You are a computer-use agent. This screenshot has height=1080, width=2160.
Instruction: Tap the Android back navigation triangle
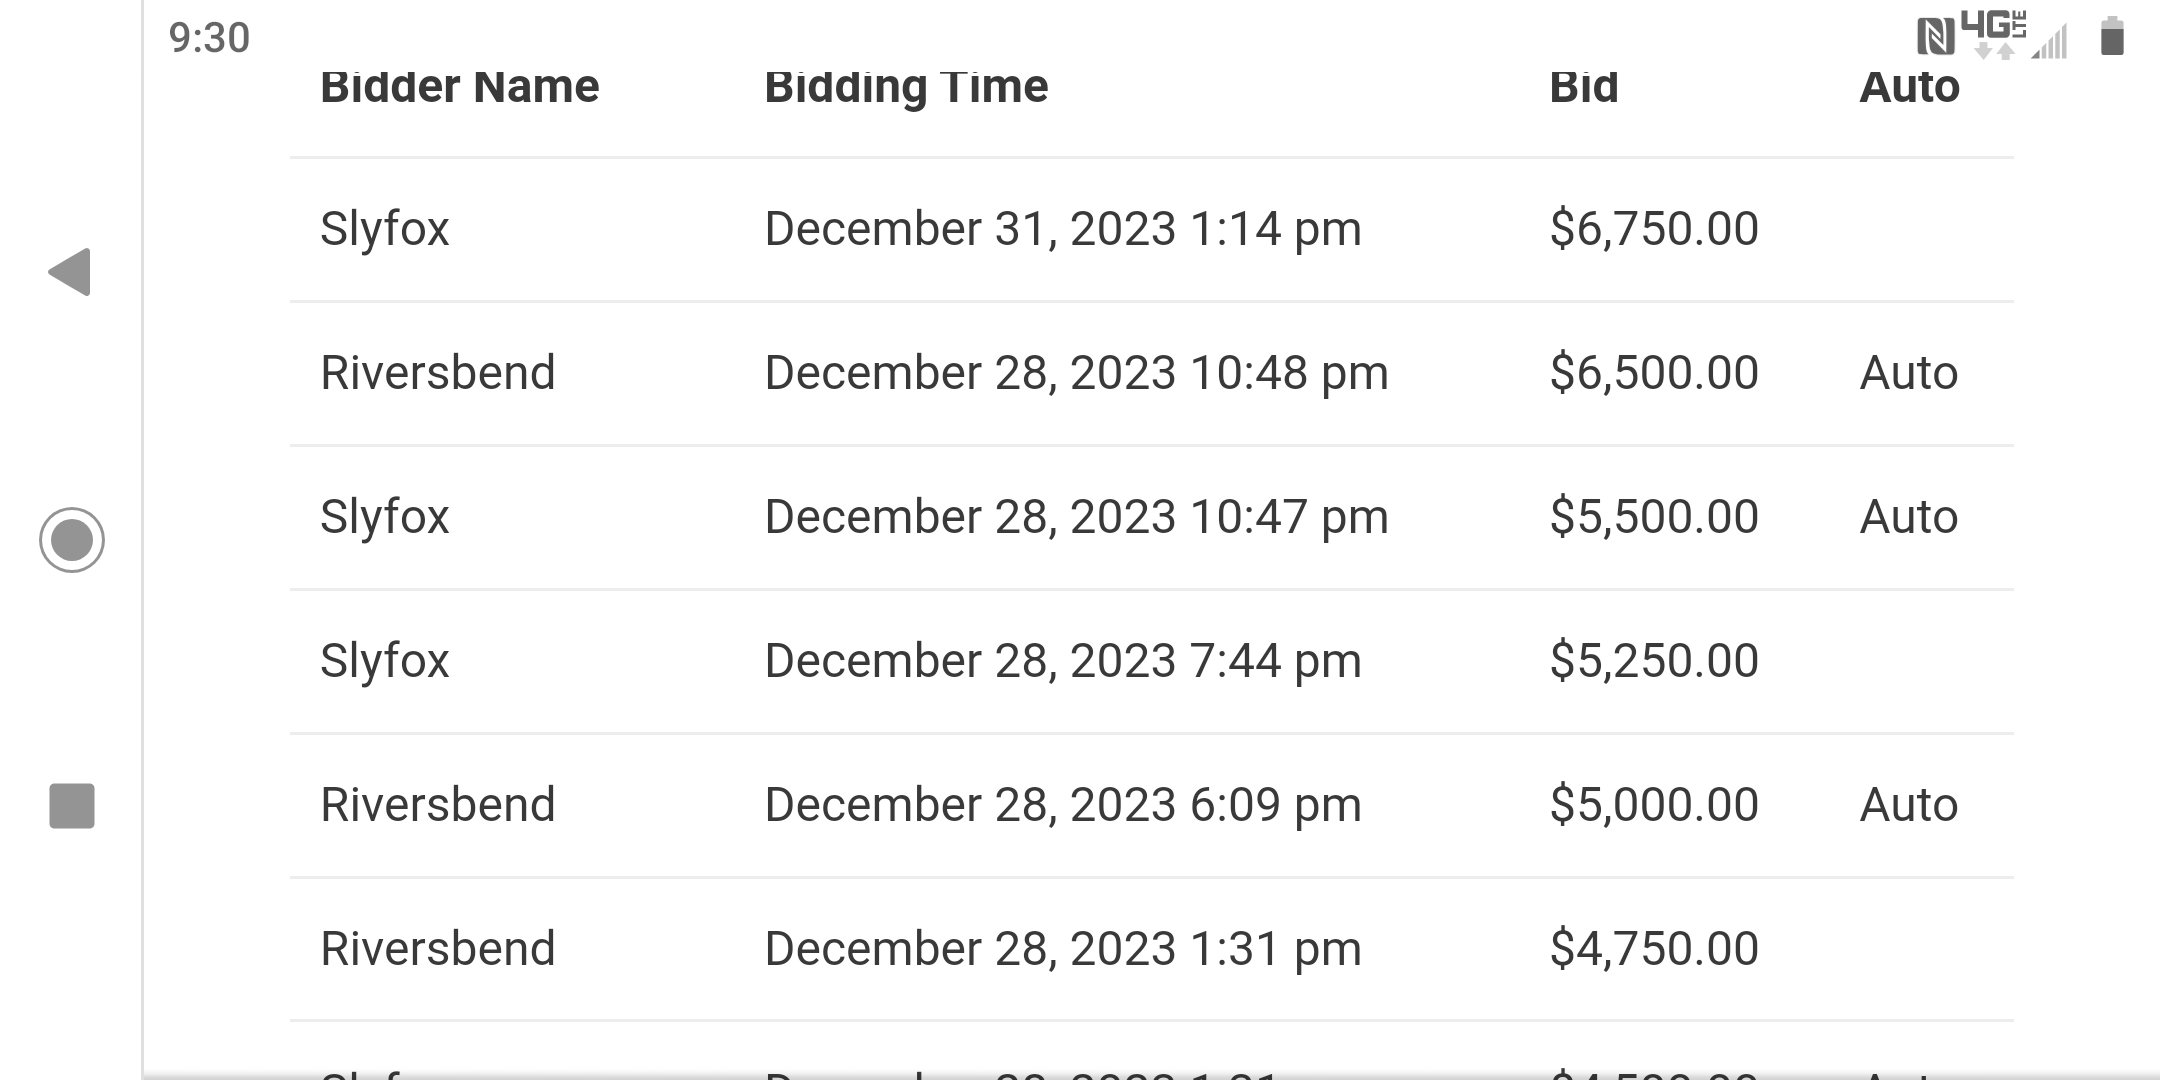pos(70,272)
